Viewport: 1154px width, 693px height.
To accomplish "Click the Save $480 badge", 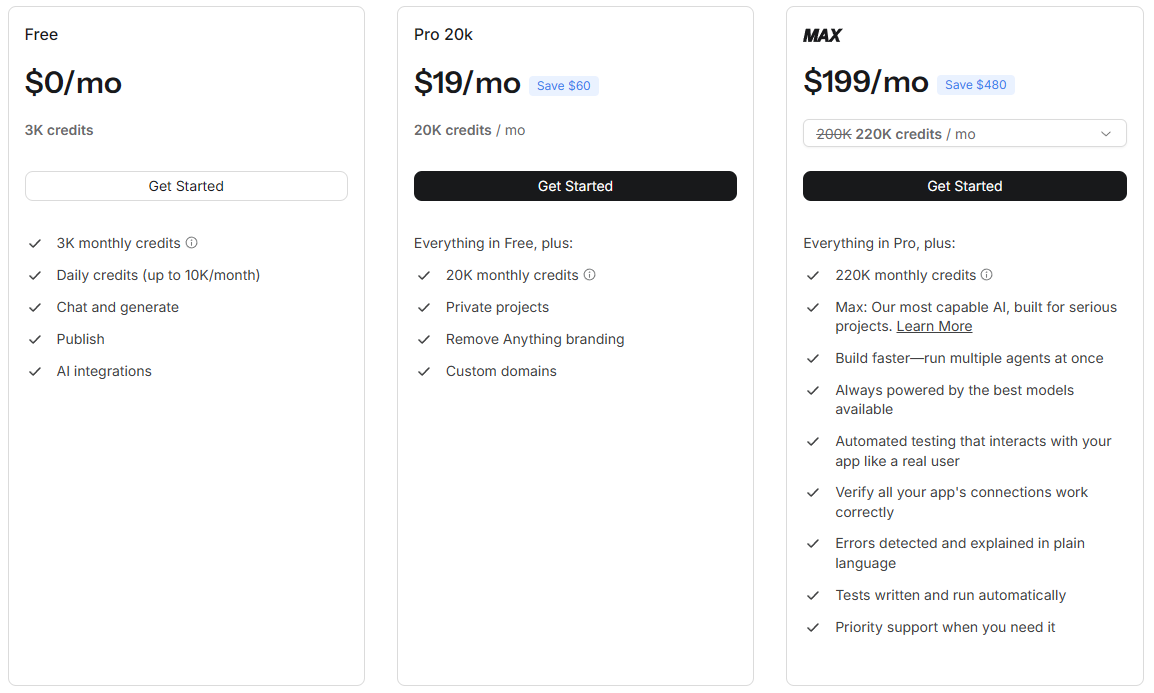I will click(x=975, y=85).
